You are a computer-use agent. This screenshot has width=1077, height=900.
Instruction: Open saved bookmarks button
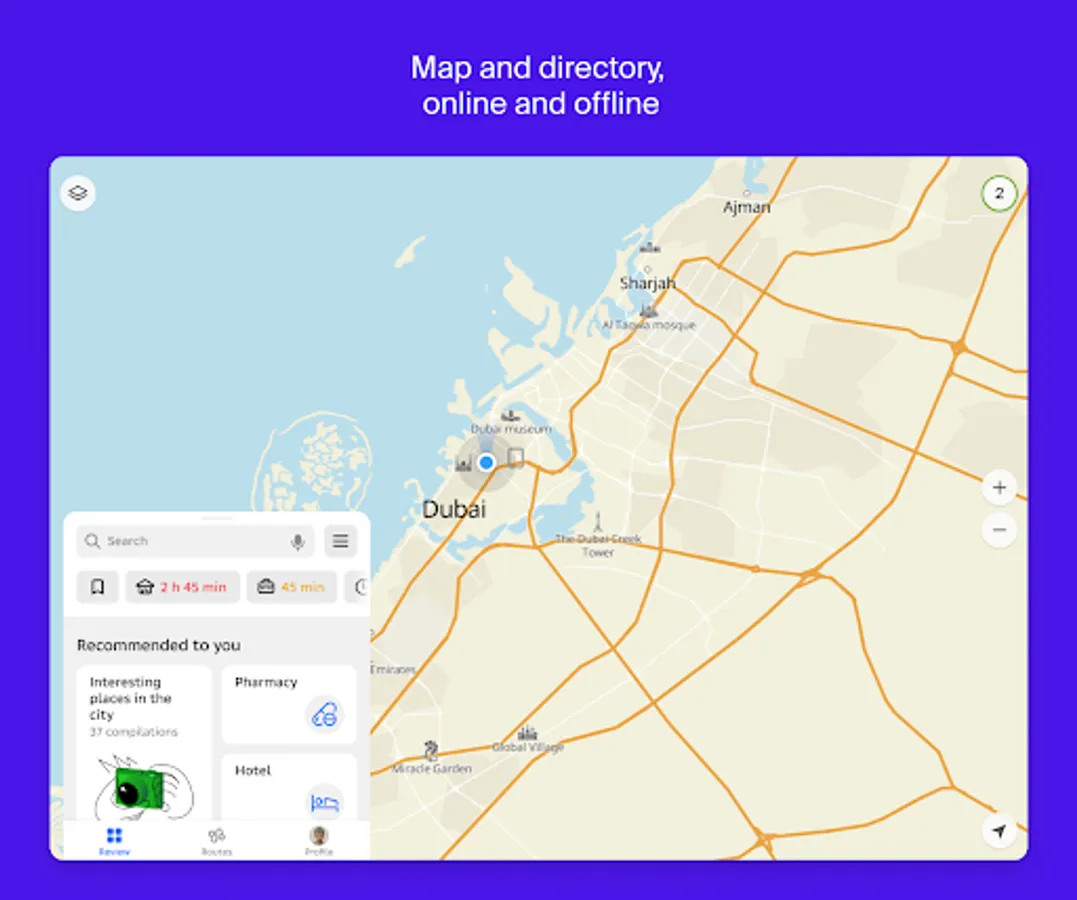(x=98, y=587)
